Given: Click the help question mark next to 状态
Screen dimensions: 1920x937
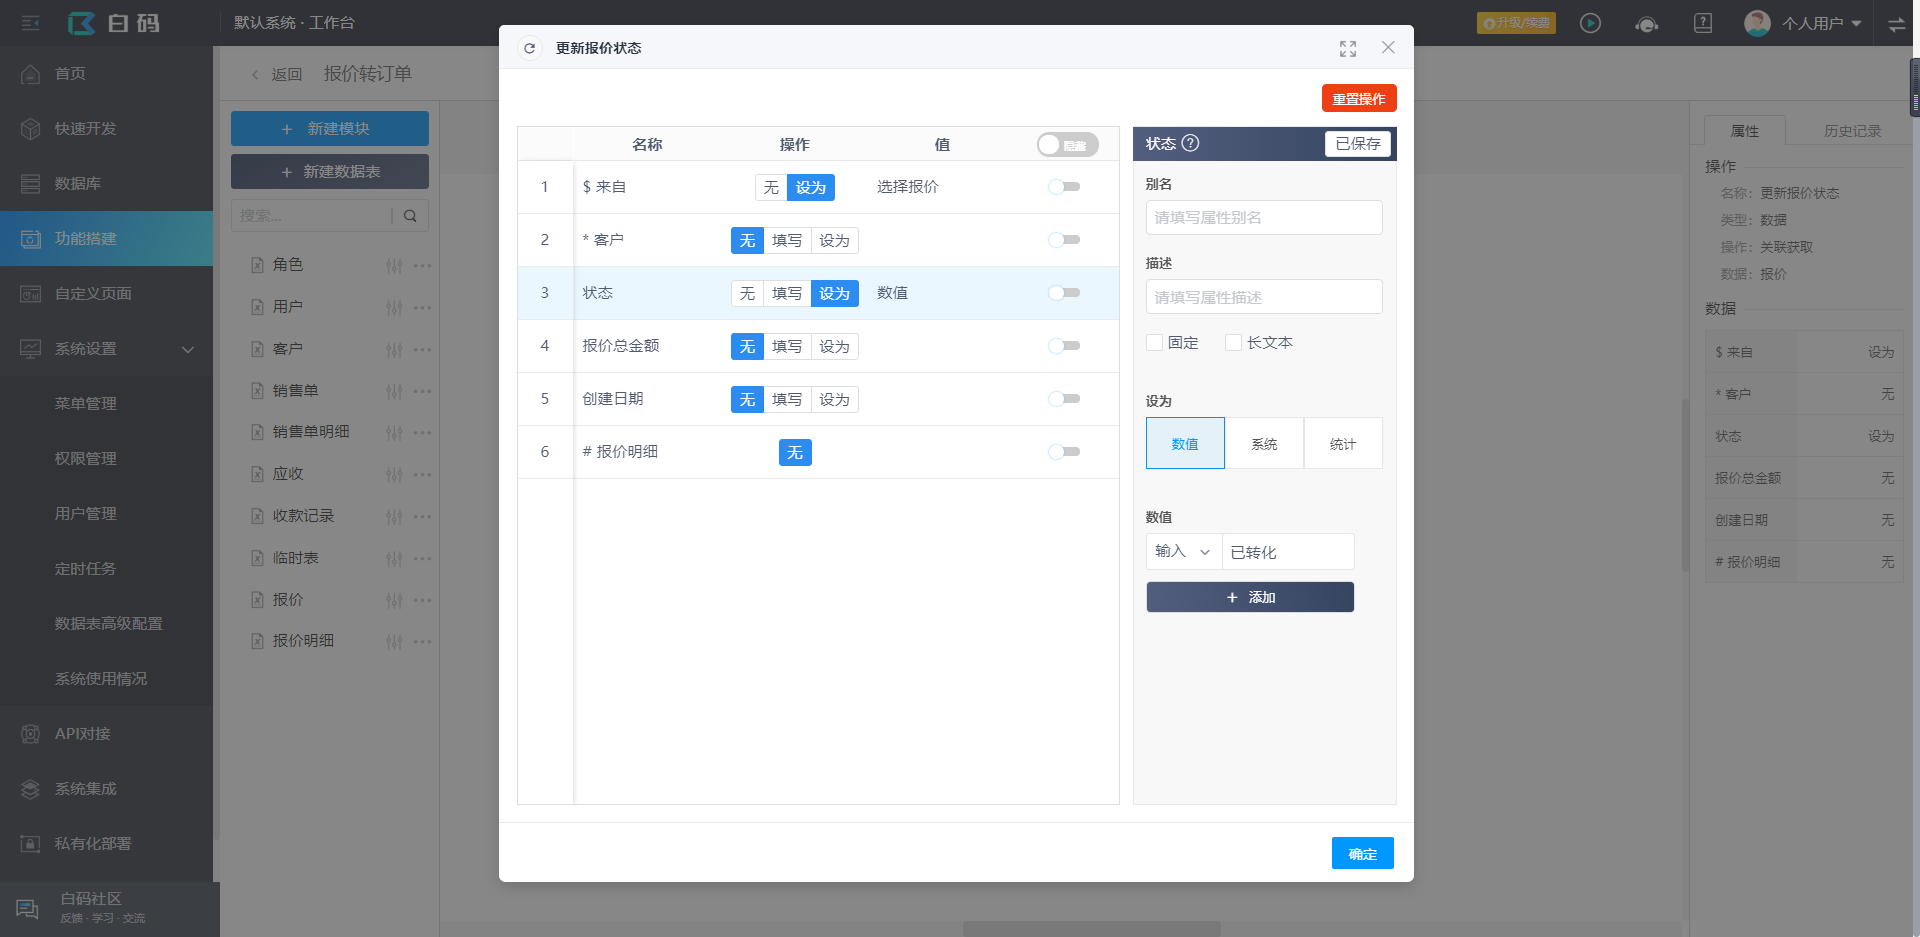Looking at the screenshot, I should click(x=1190, y=143).
